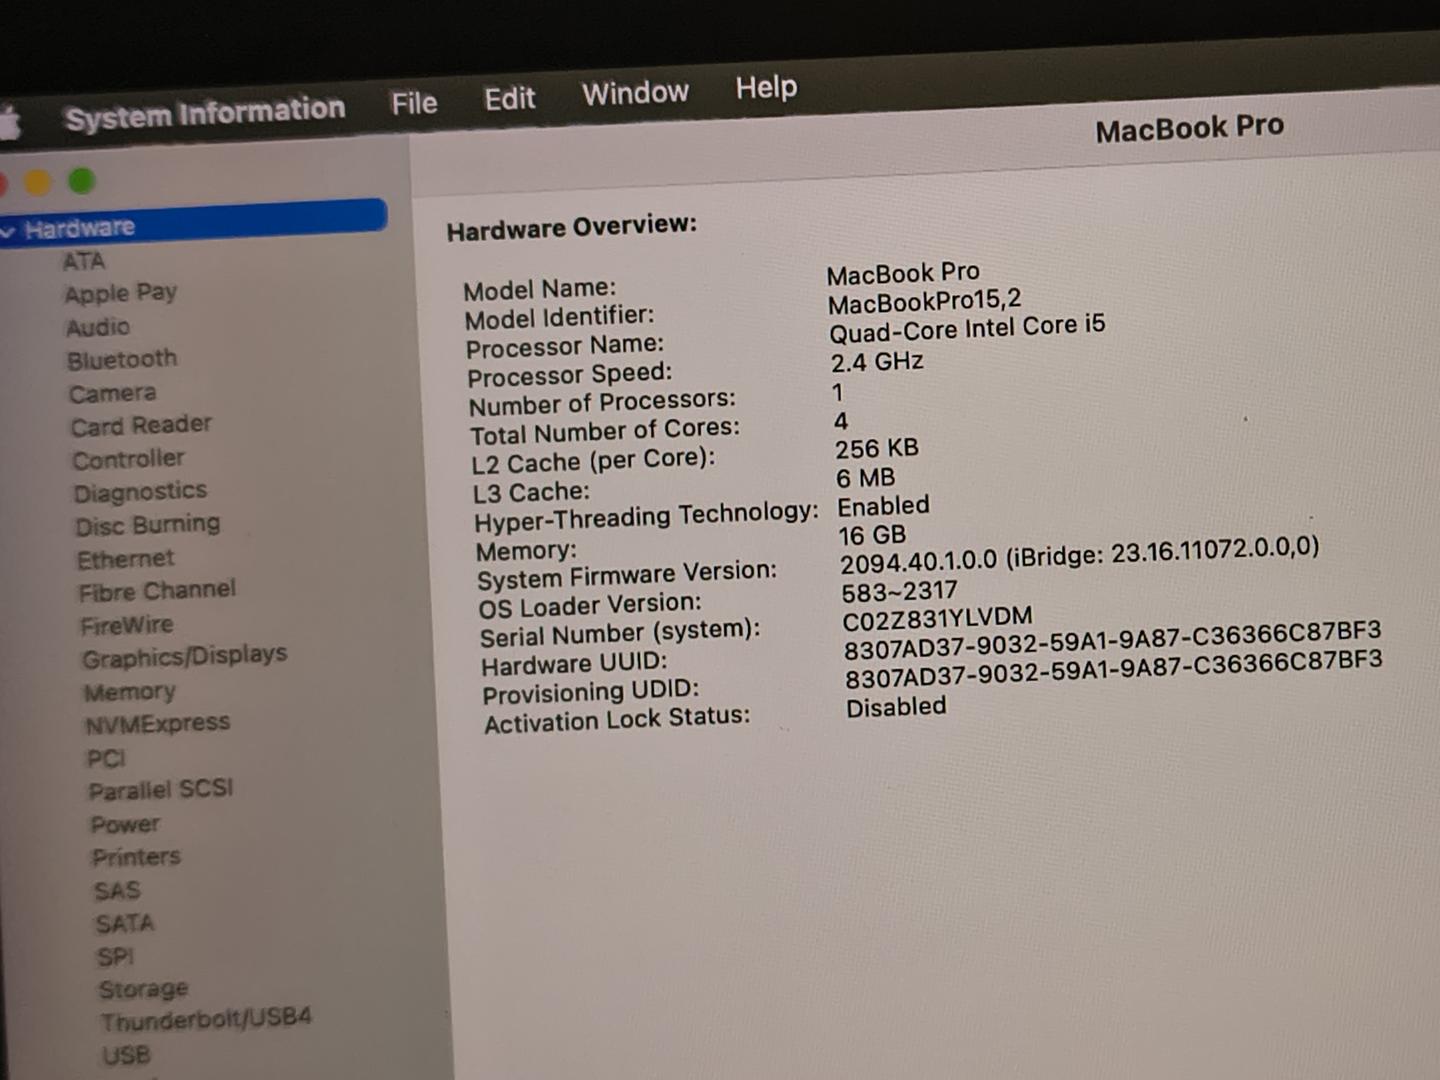Screen dimensions: 1440x1080
Task: Click the OS loader version 583~2317
Action: click(900, 592)
